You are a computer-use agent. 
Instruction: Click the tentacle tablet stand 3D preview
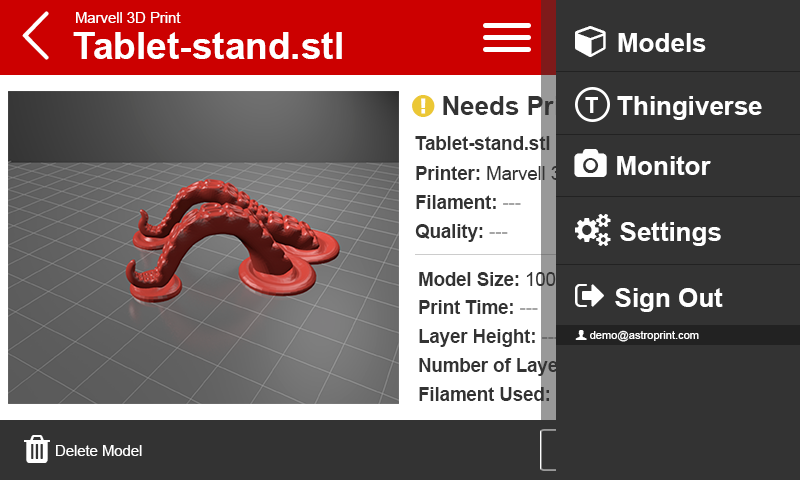[203, 247]
